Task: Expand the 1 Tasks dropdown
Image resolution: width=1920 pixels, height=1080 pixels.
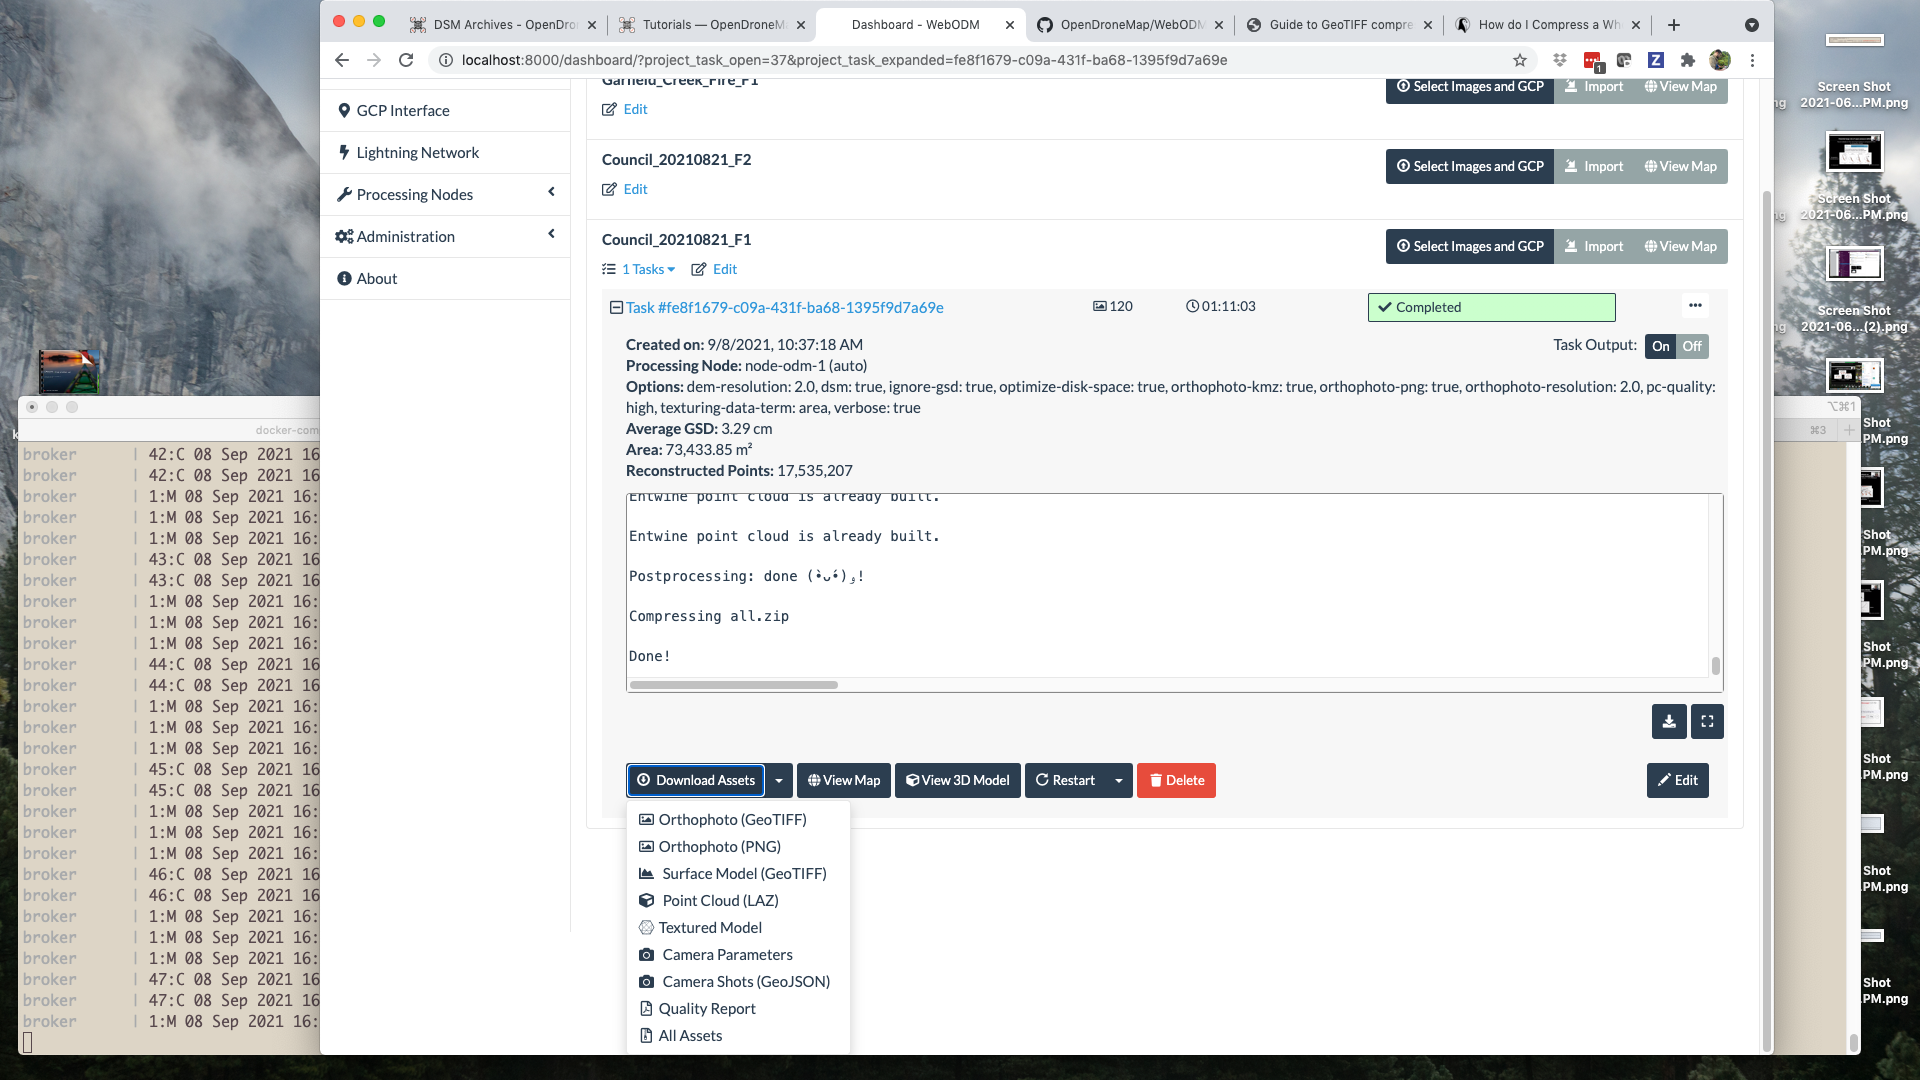Action: 647,269
